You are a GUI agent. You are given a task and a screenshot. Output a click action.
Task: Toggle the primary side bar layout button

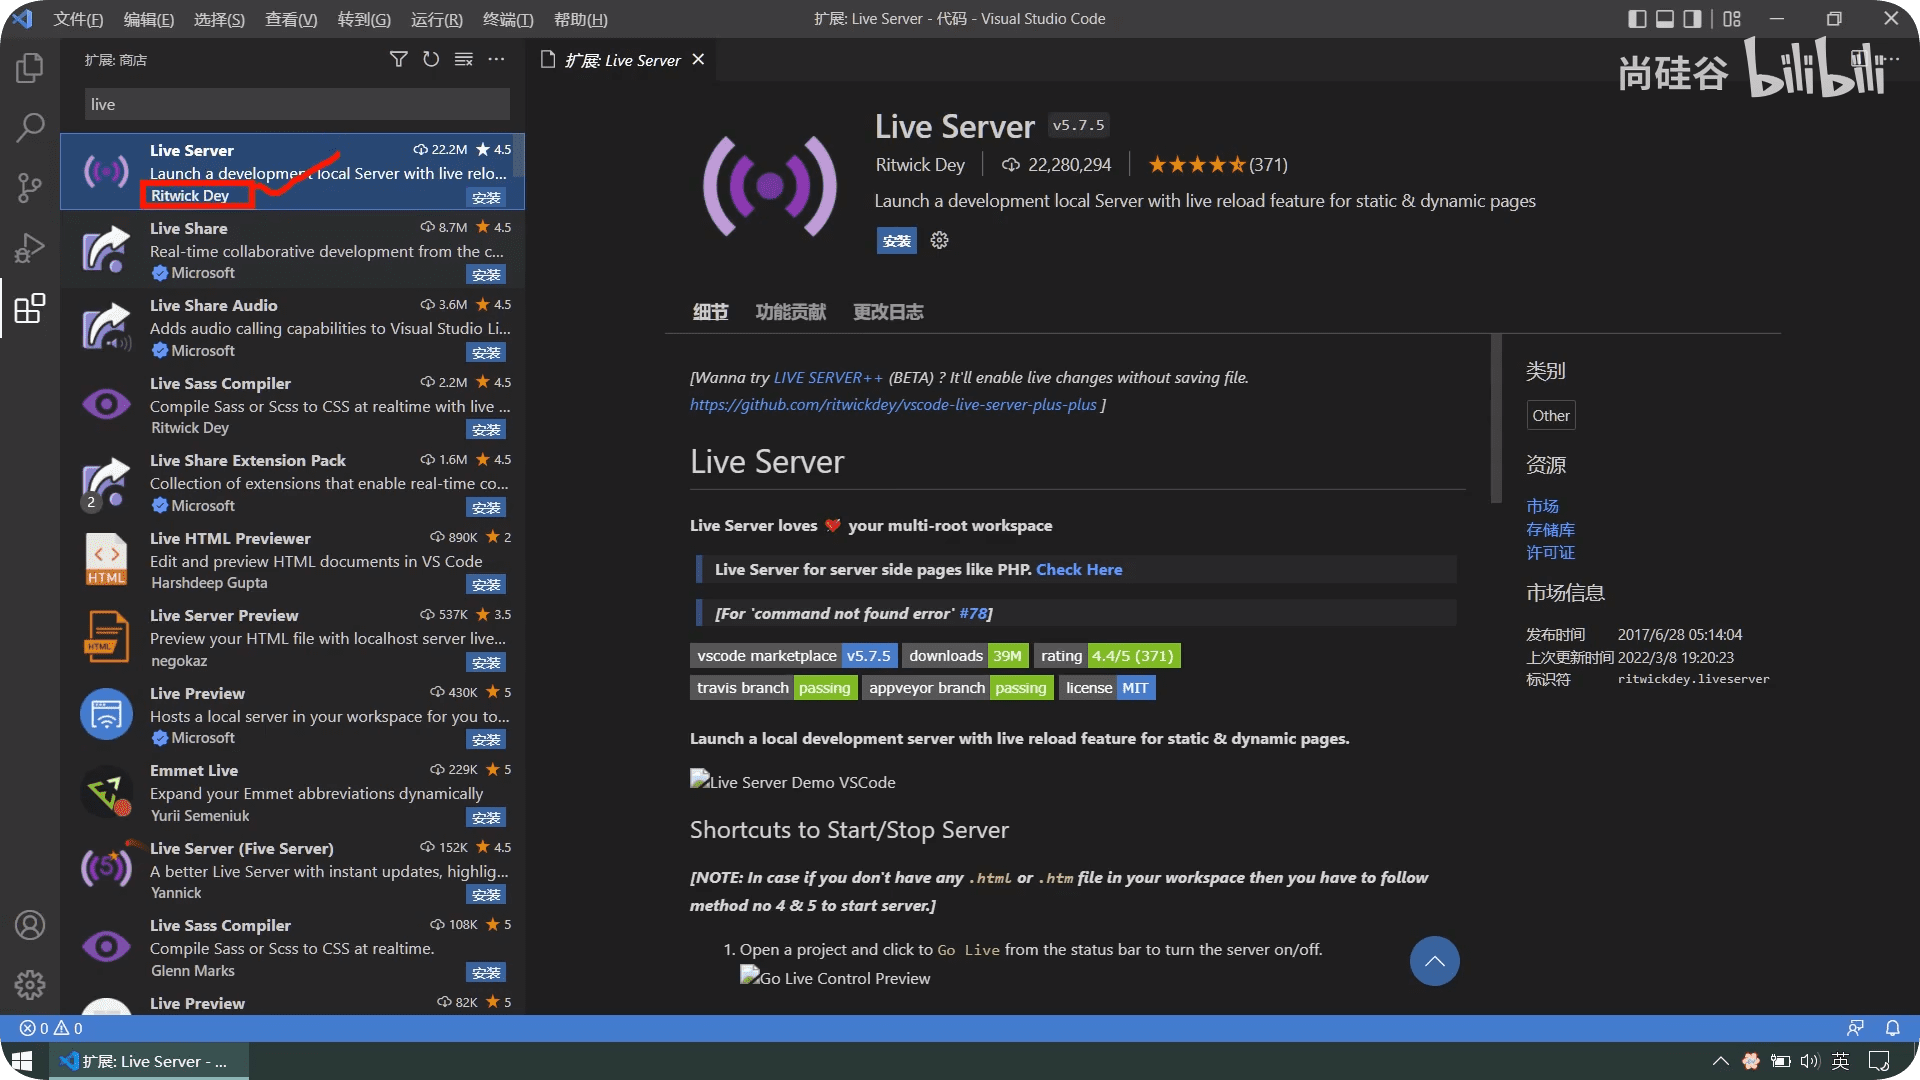point(1637,19)
